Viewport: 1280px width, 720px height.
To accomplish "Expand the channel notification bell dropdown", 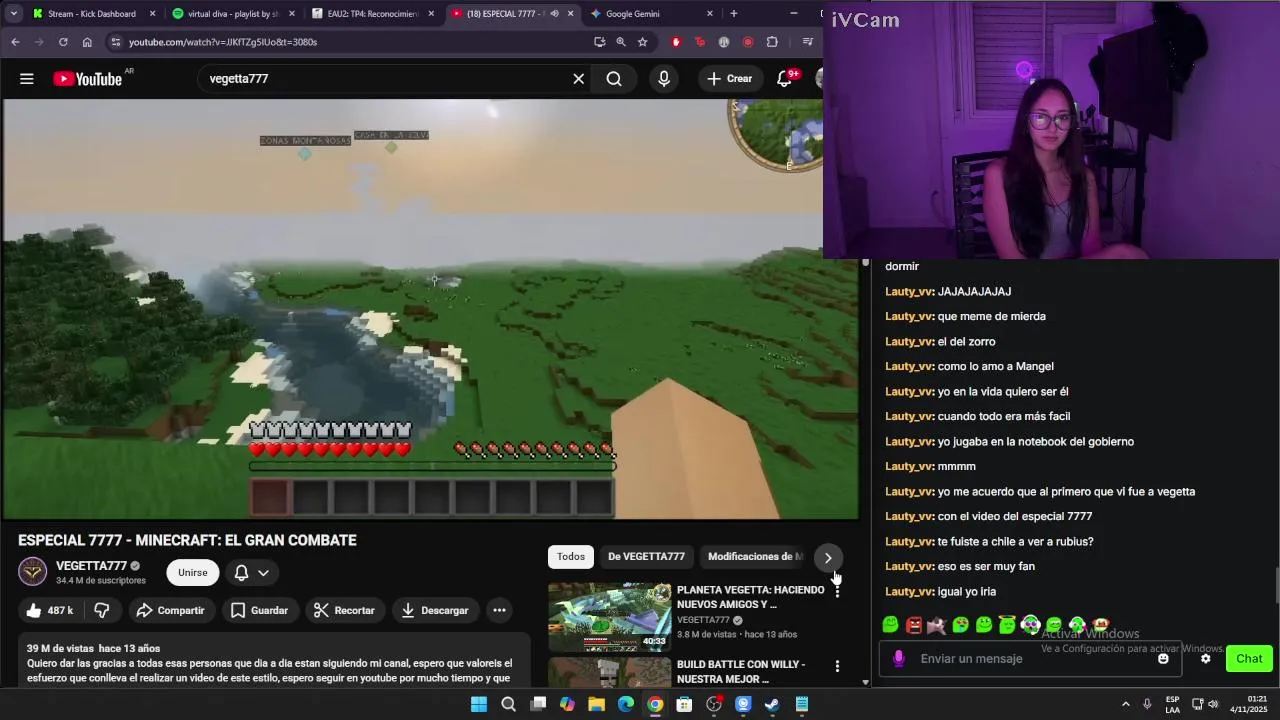I will pos(252,572).
